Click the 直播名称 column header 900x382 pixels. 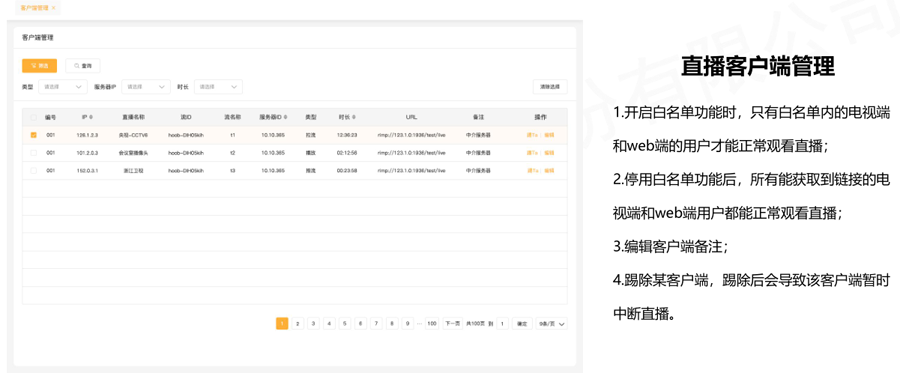coord(133,117)
